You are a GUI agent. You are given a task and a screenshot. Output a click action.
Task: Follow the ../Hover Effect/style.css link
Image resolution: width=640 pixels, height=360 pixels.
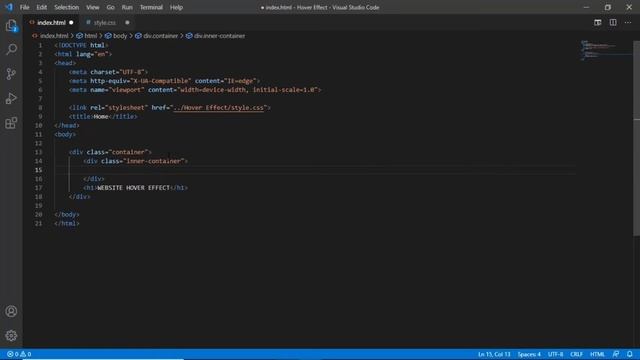coord(218,108)
